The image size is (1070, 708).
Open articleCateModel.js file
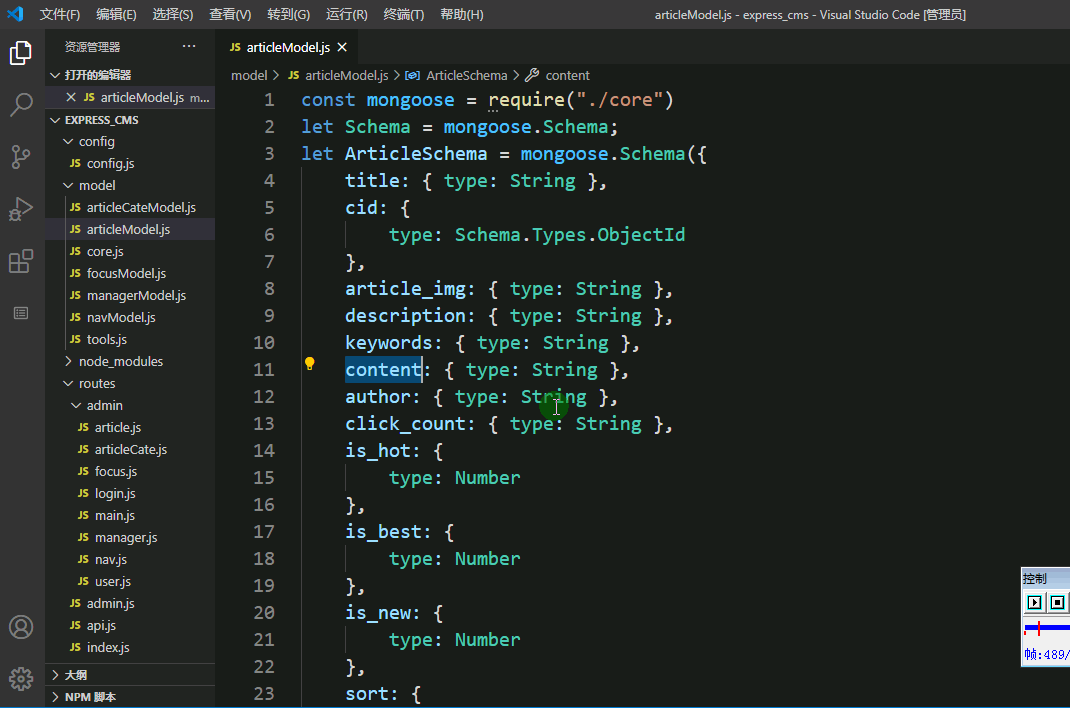(130, 207)
